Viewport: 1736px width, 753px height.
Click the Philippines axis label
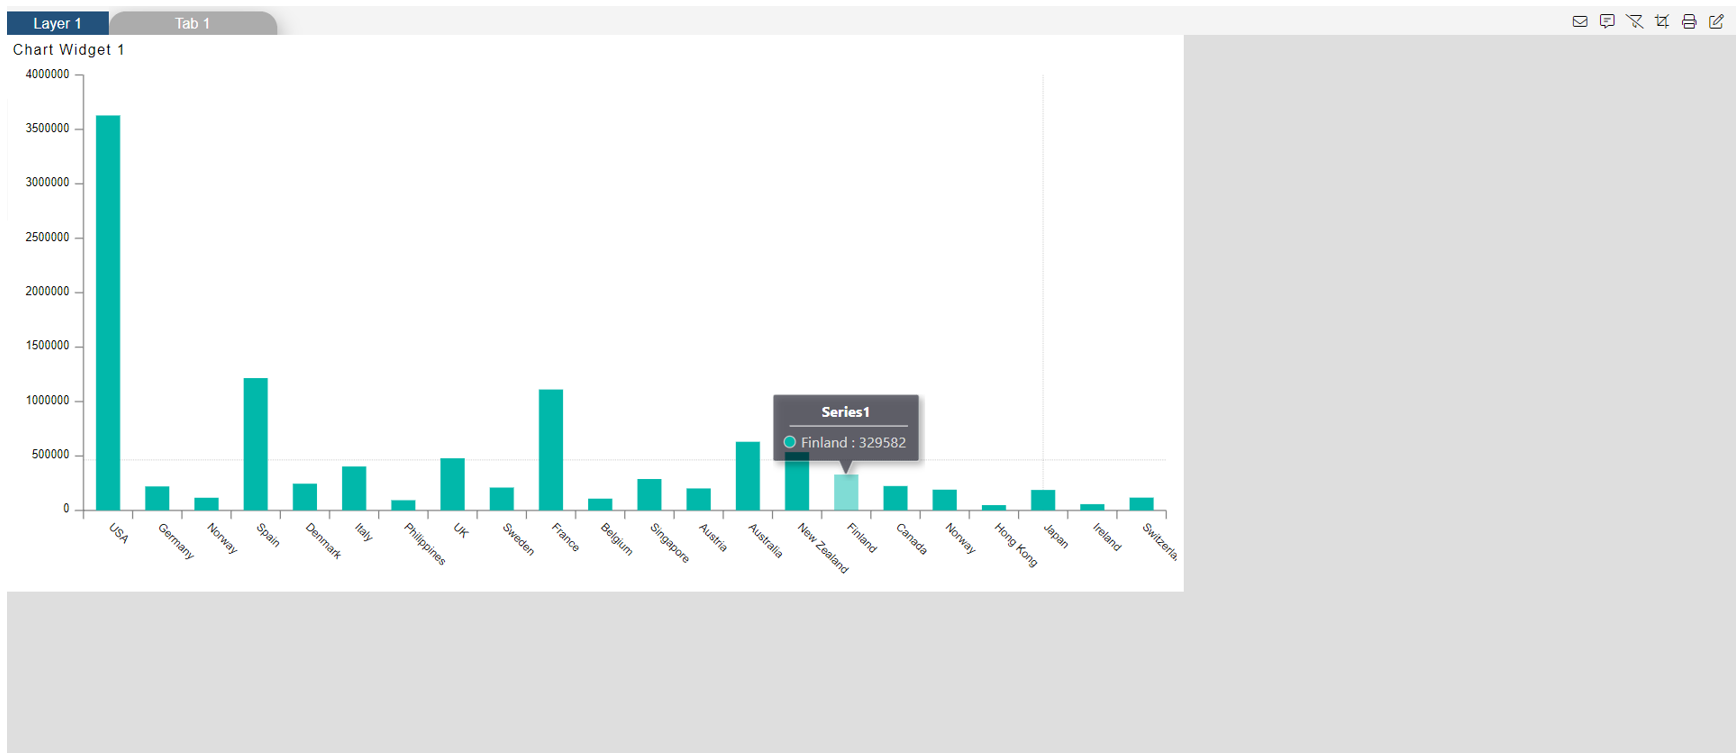coord(425,544)
